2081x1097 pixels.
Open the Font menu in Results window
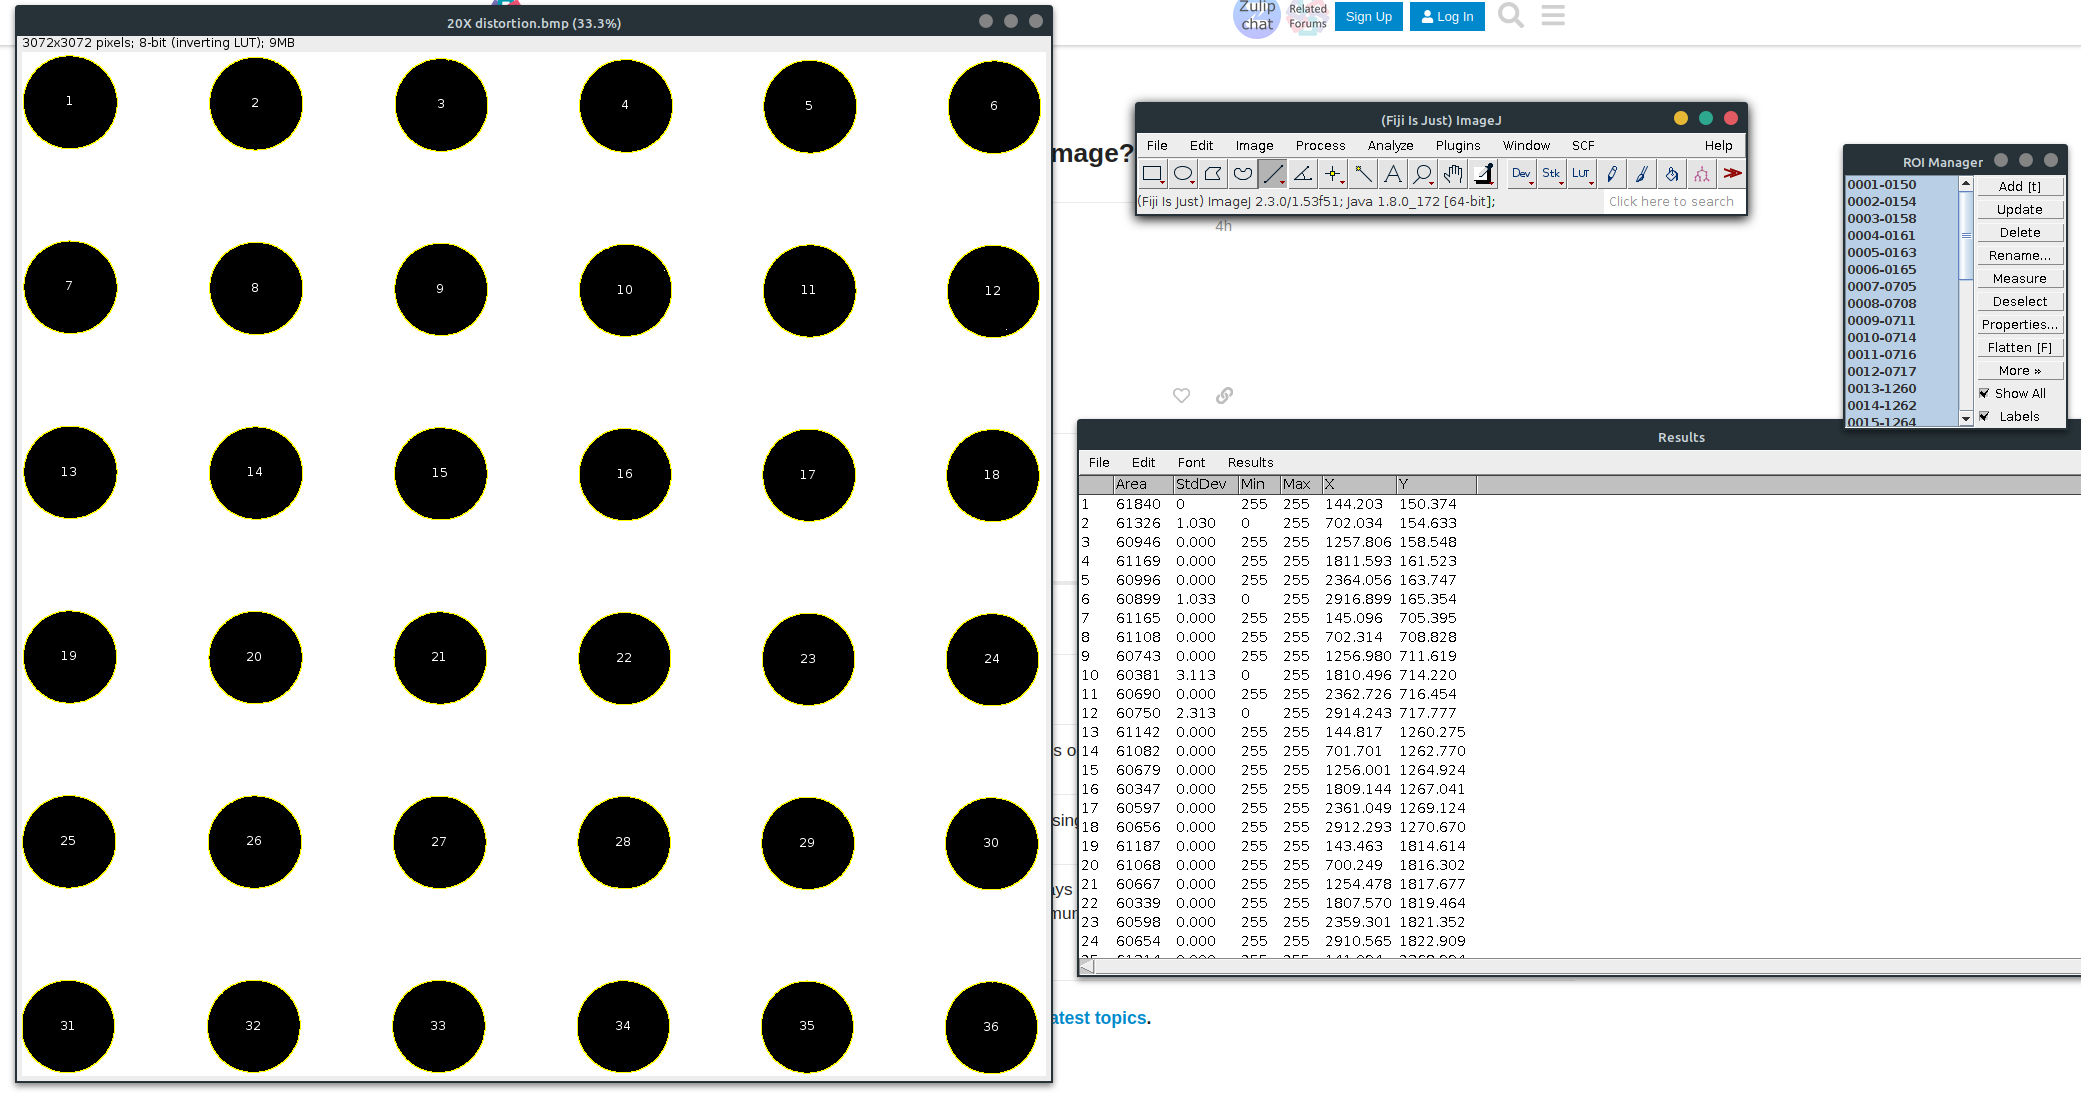(x=1191, y=462)
